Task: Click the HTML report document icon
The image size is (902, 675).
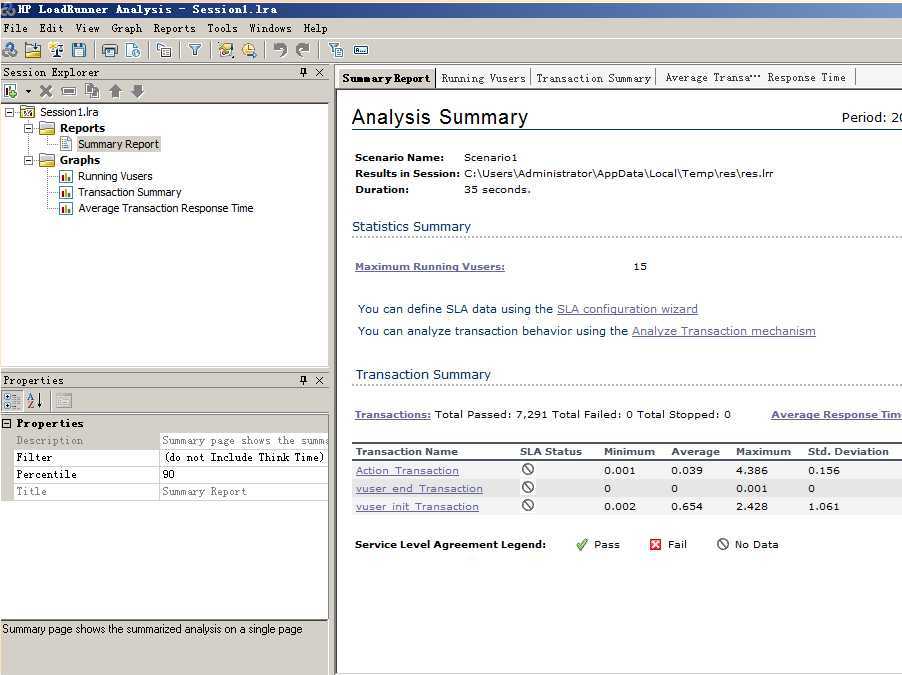Action: [x=133, y=50]
